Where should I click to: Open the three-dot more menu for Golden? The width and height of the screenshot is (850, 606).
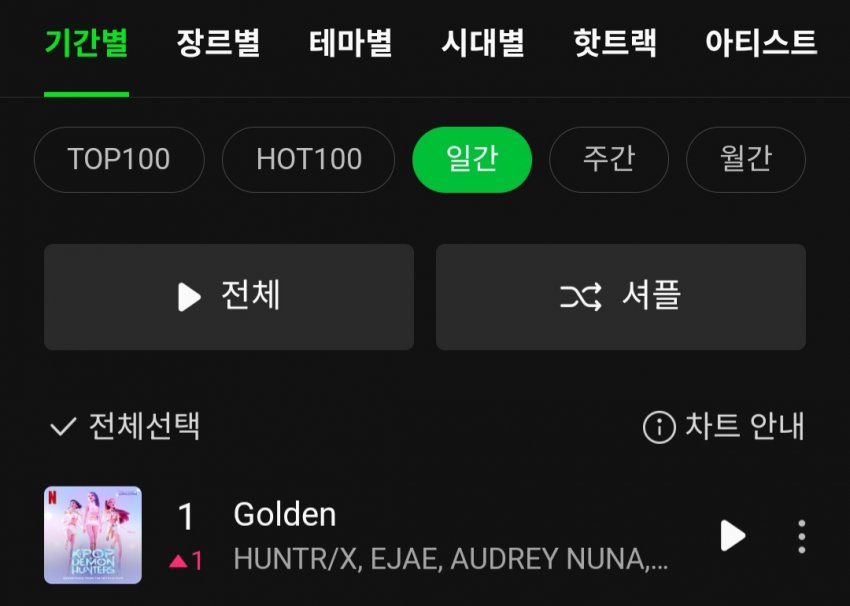[x=802, y=537]
